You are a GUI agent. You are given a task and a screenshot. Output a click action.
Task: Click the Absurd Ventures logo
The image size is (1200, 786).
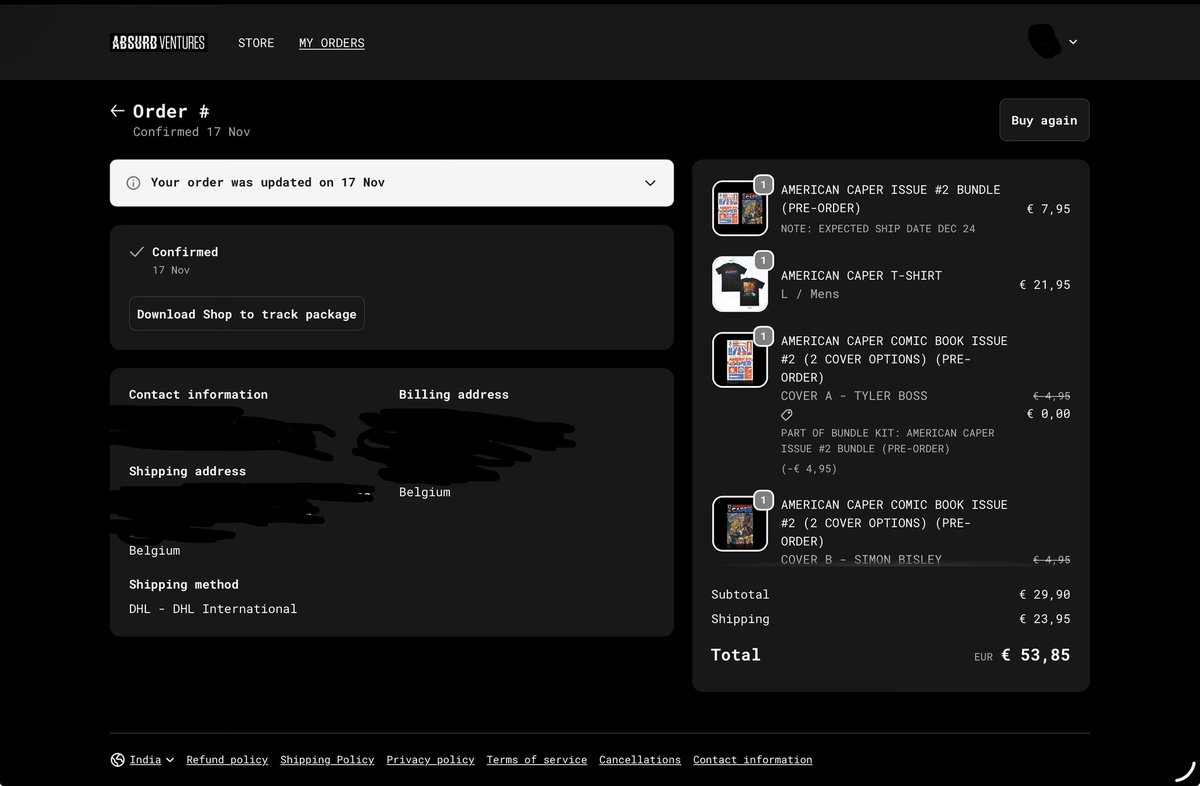(x=158, y=42)
